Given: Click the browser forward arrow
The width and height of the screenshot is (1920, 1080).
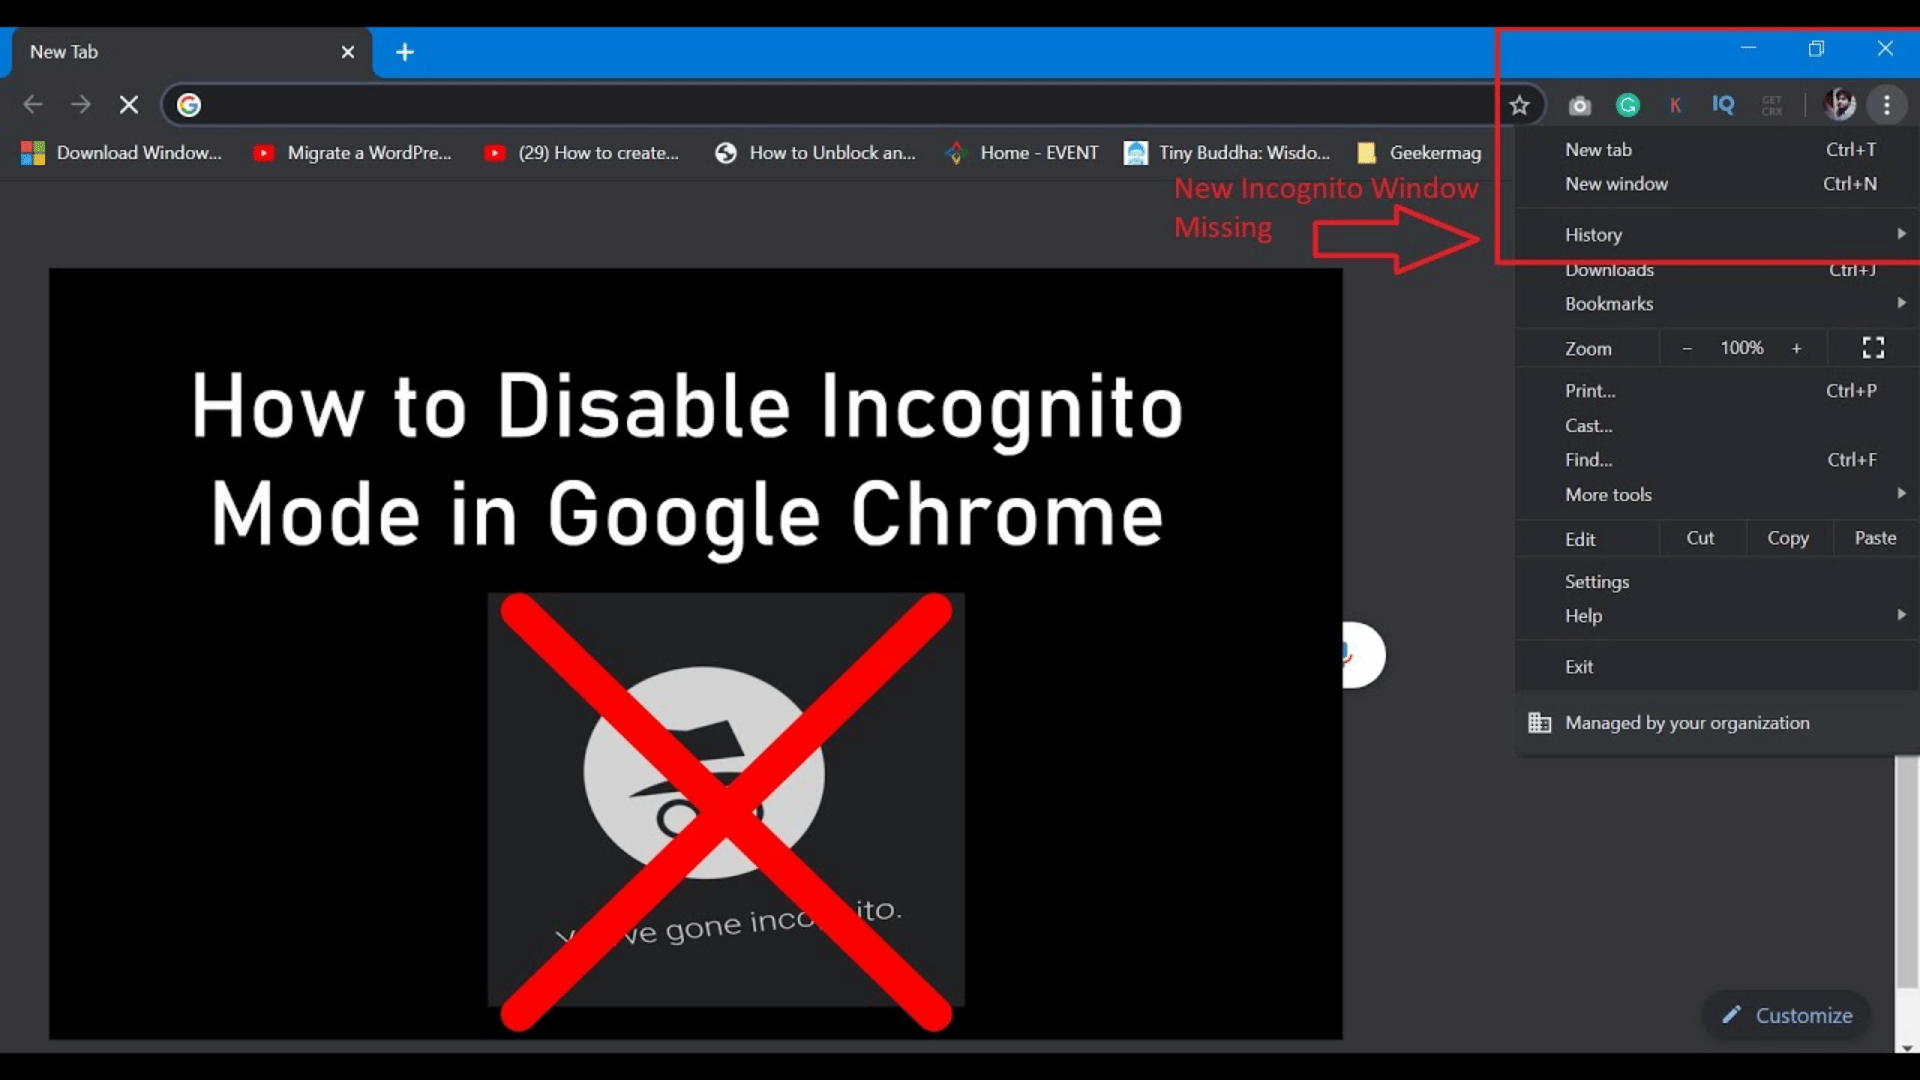Looking at the screenshot, I should click(x=81, y=104).
